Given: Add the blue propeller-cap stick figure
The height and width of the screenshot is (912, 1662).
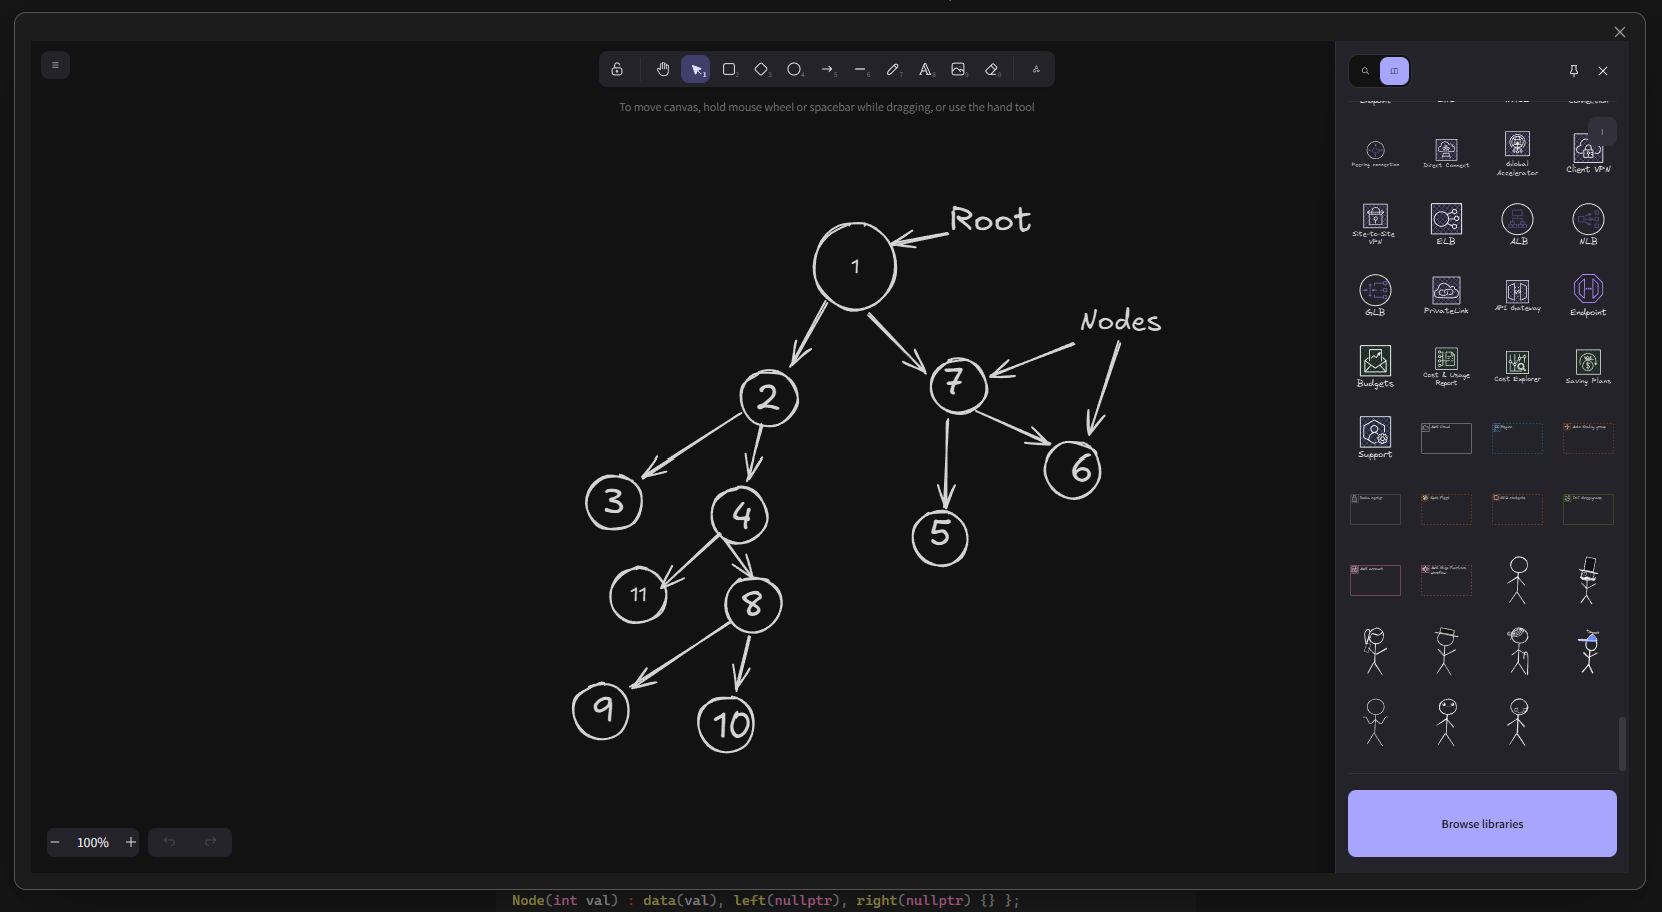Looking at the screenshot, I should [x=1588, y=651].
